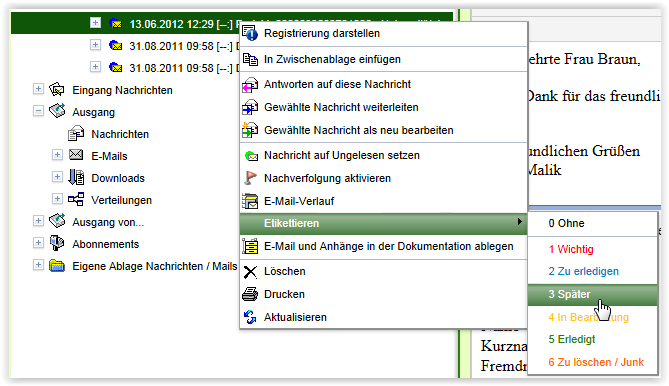Click the Ausgang outbox icon
Image resolution: width=669 pixels, height=386 pixels.
pyautogui.click(x=57, y=112)
